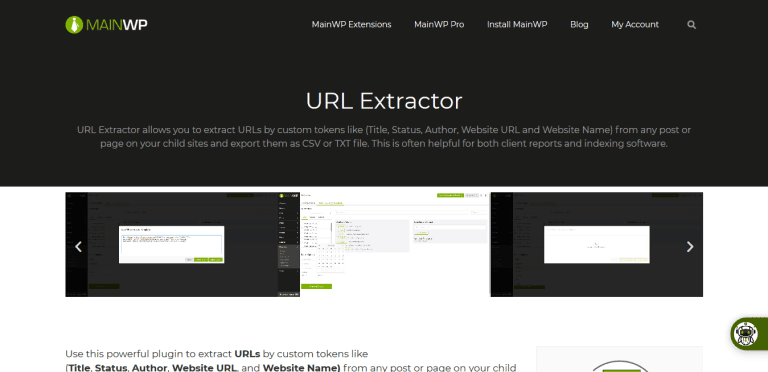768x372 pixels.
Task: Click the header description paragraph about CSV export
Action: [384, 137]
